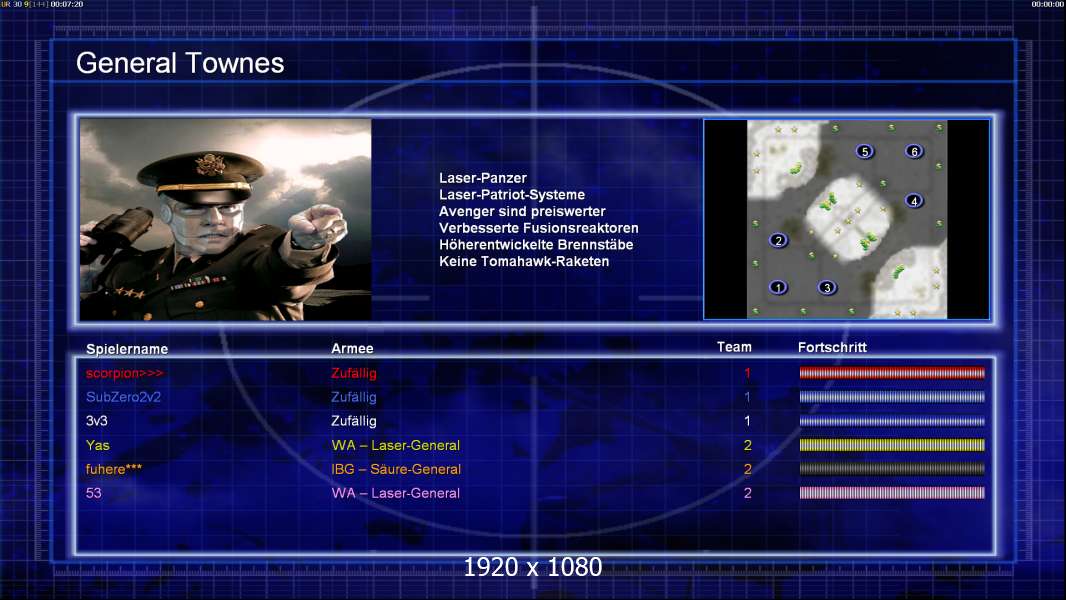The width and height of the screenshot is (1066, 600).
Task: Click Laser-Patriot-Systeme feature line
Action: point(512,194)
